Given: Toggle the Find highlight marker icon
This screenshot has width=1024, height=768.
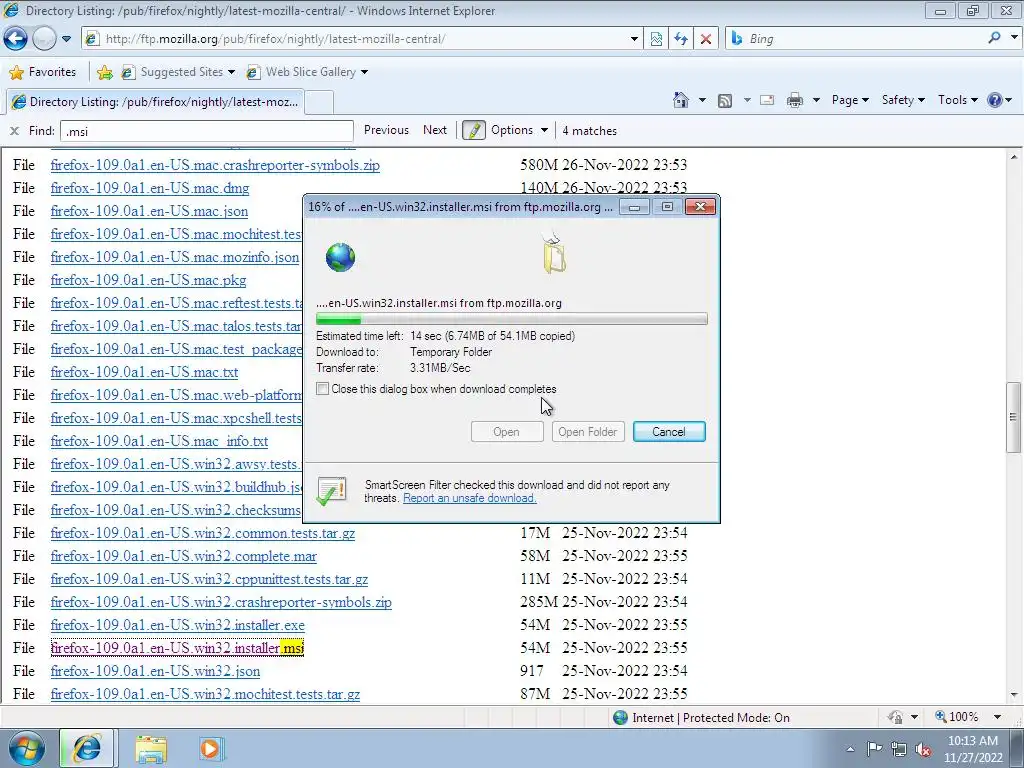Looking at the screenshot, I should click(473, 130).
